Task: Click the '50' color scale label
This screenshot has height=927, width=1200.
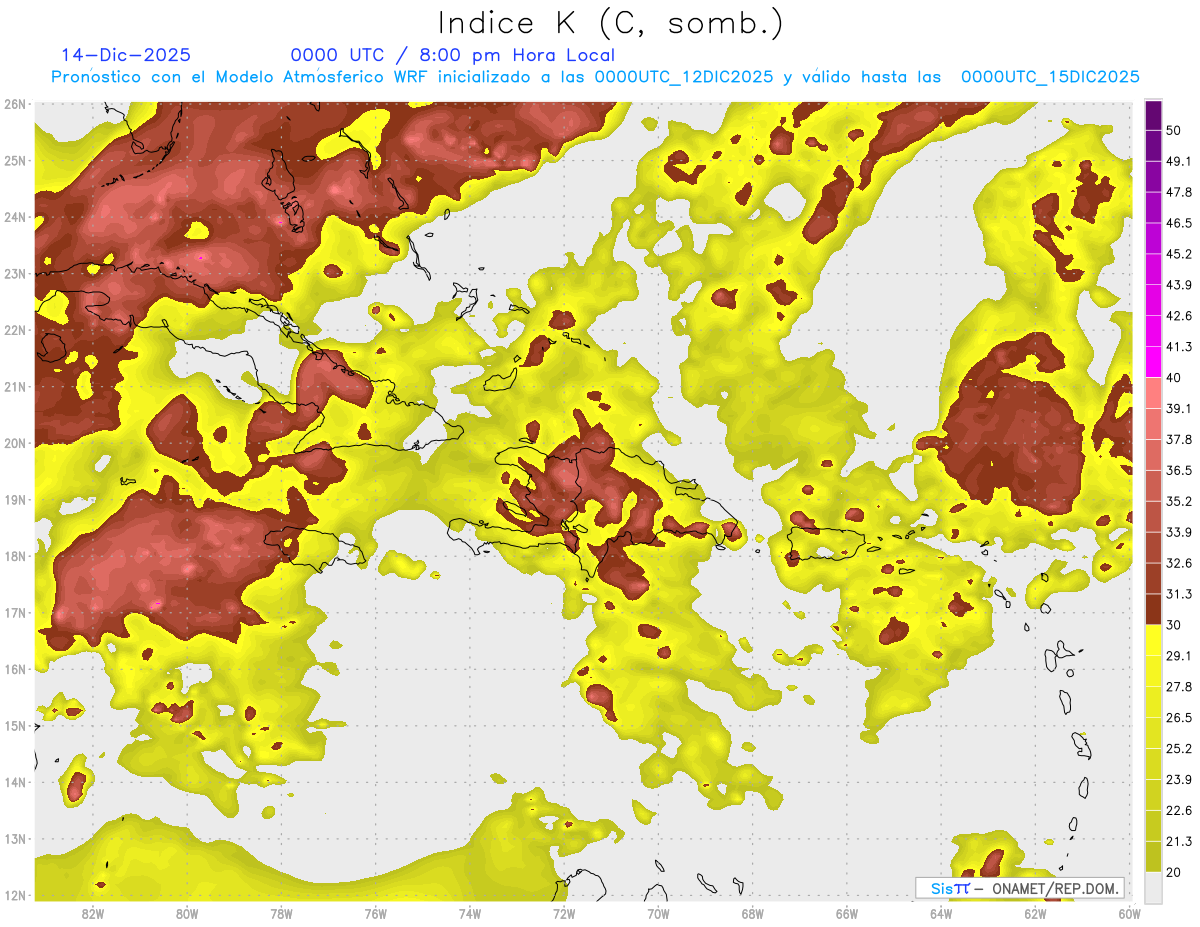Action: (1174, 130)
